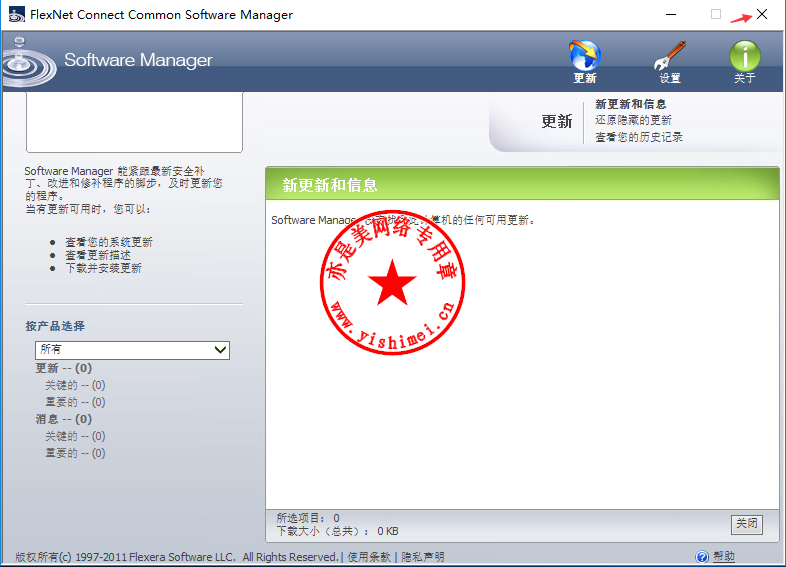The height and width of the screenshot is (567, 786).
Task: Click the 所选项目: 0 status text
Action: coord(308,518)
